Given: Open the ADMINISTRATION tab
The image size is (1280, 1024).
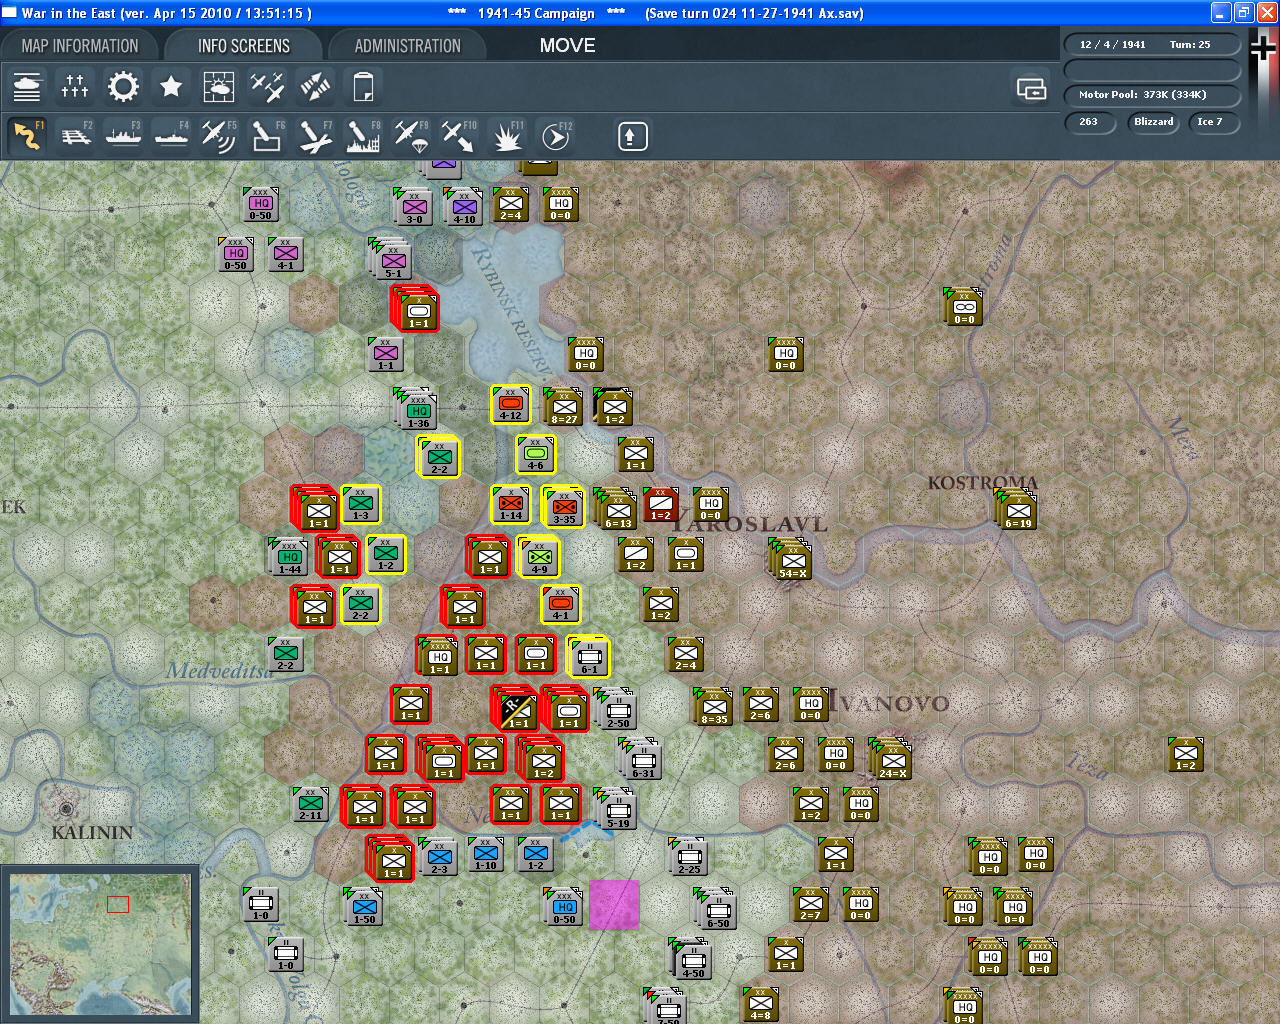Looking at the screenshot, I should click(x=408, y=46).
